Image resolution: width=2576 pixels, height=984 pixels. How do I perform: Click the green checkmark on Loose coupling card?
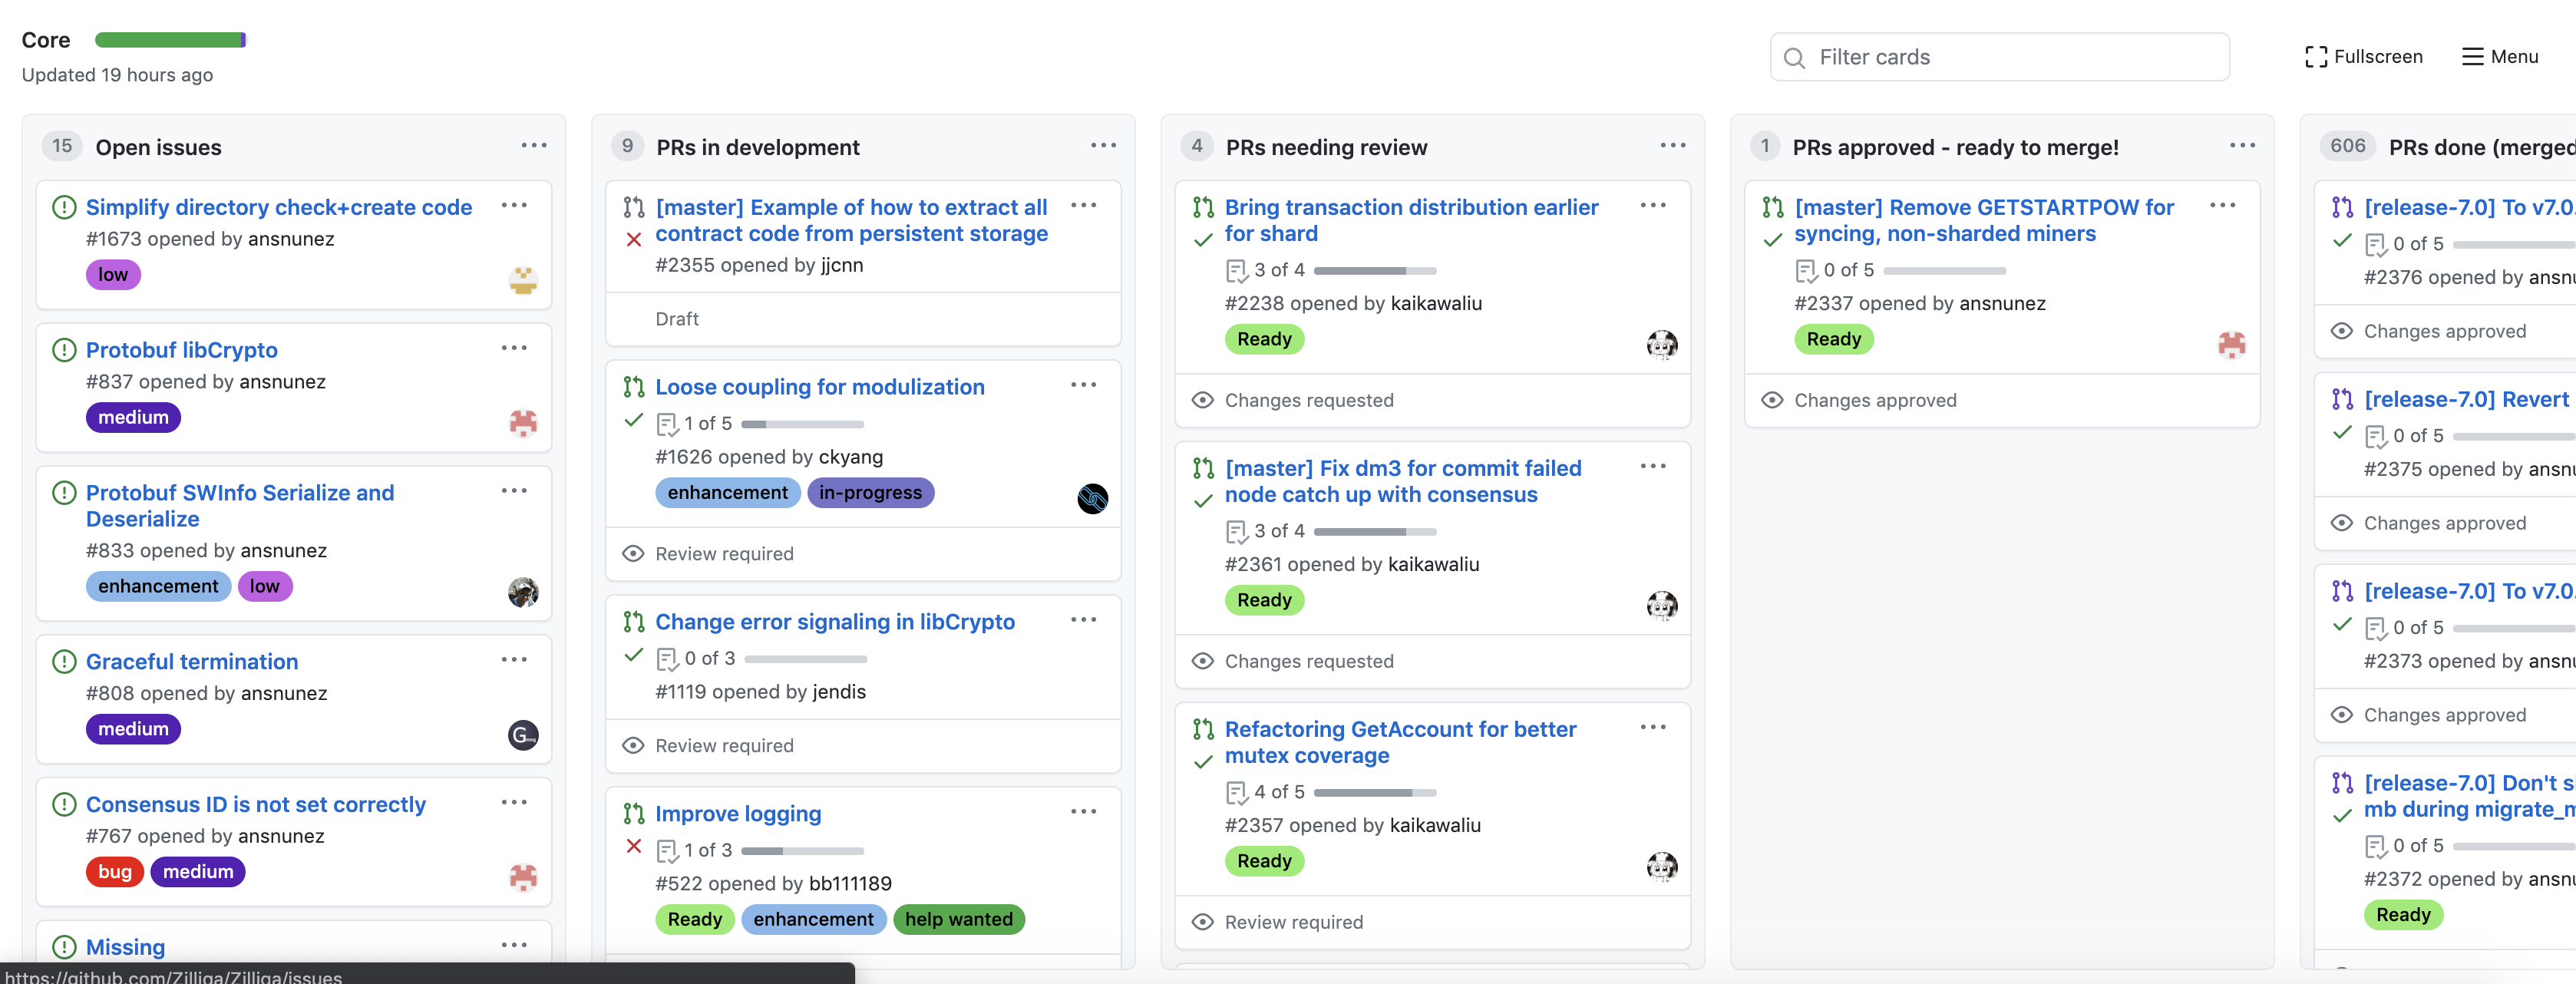[x=634, y=420]
